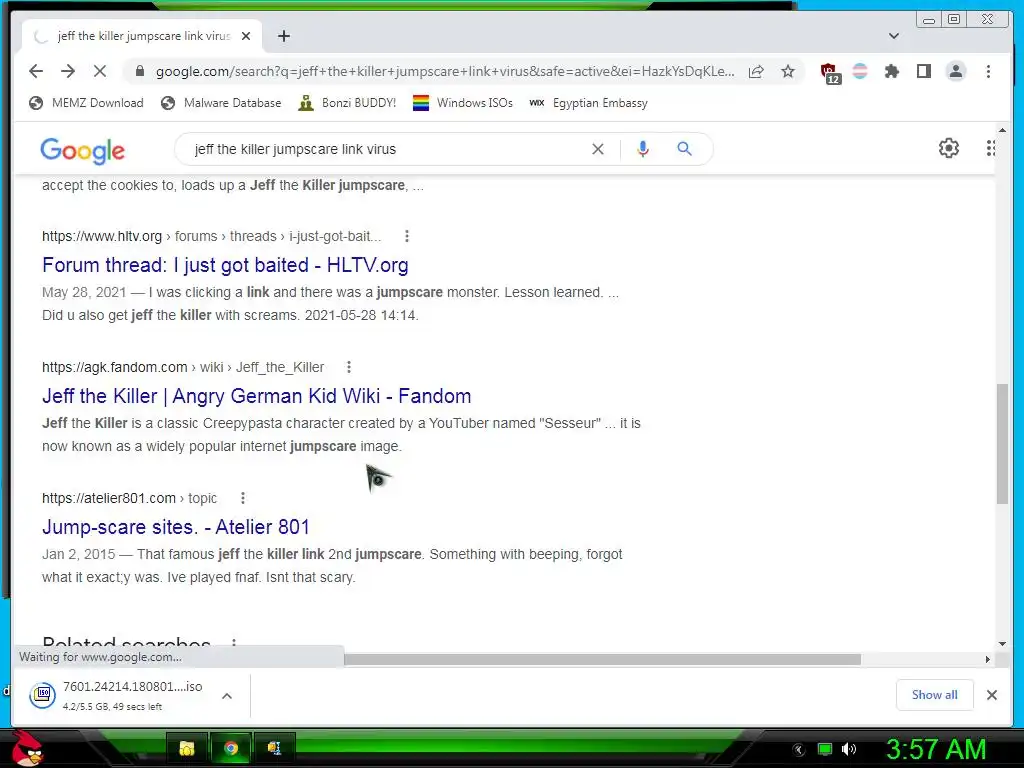Click the vertical scrollbar thumb
The image size is (1024, 768).
click(x=1002, y=444)
